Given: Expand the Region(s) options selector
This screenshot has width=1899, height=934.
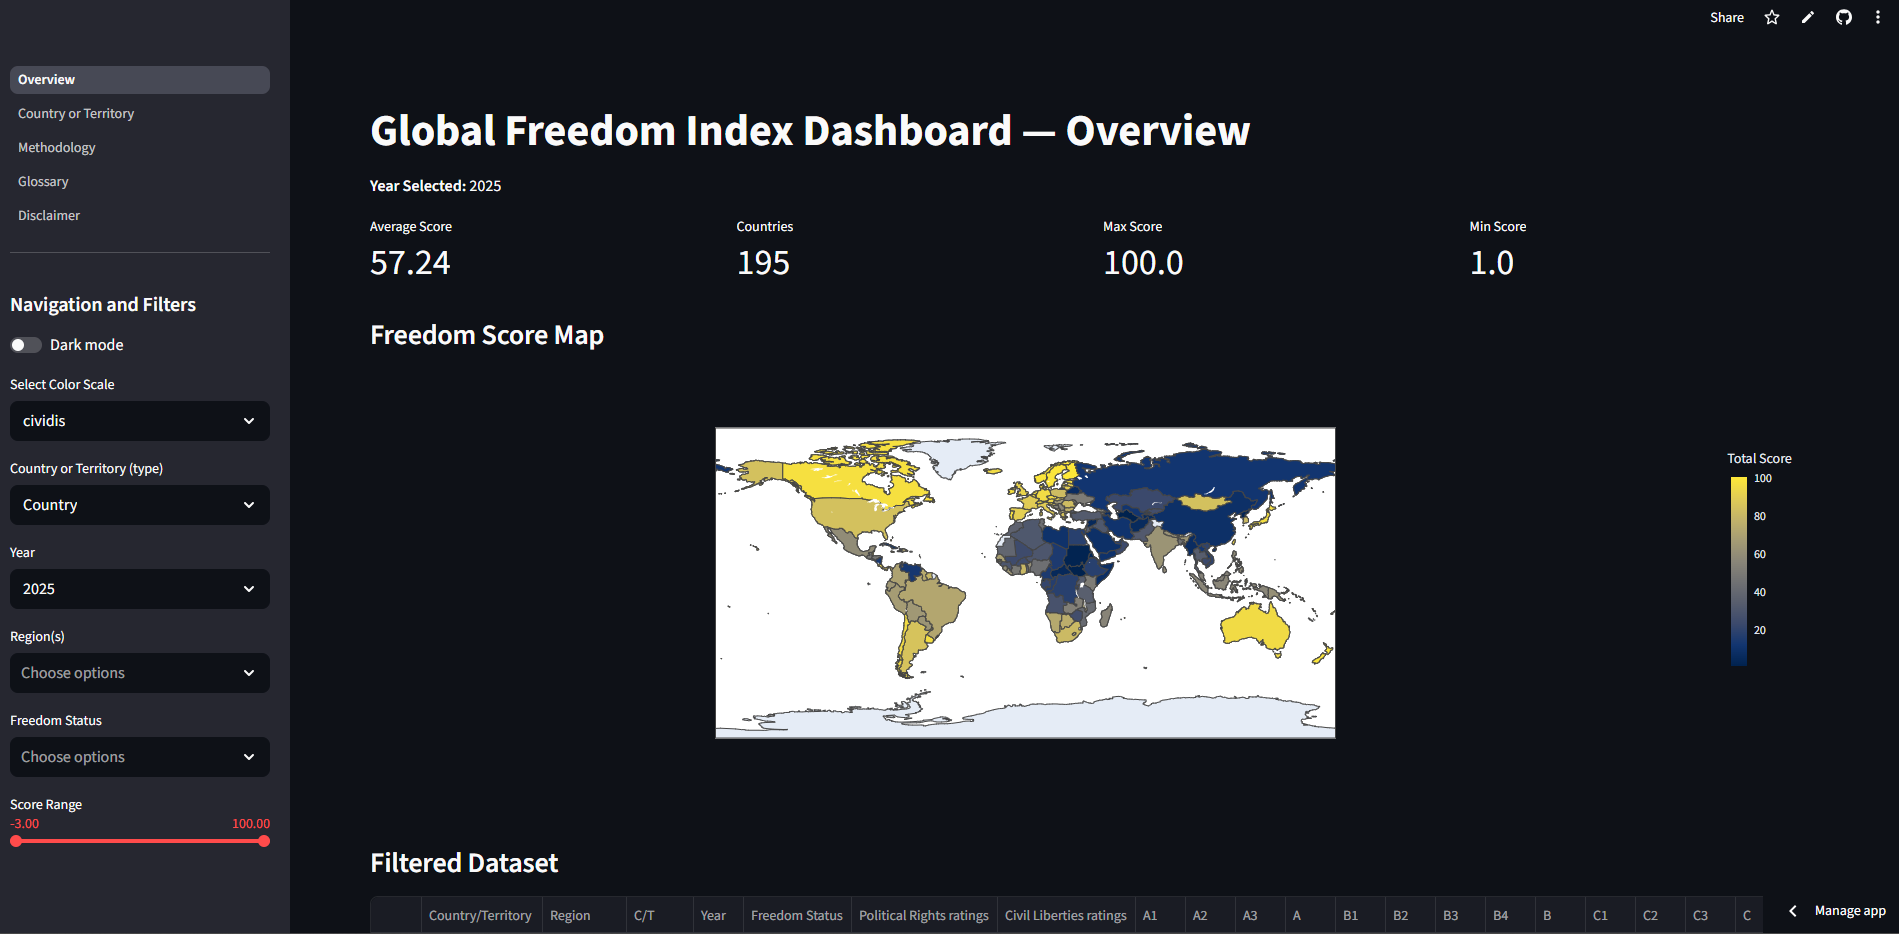Looking at the screenshot, I should (139, 673).
